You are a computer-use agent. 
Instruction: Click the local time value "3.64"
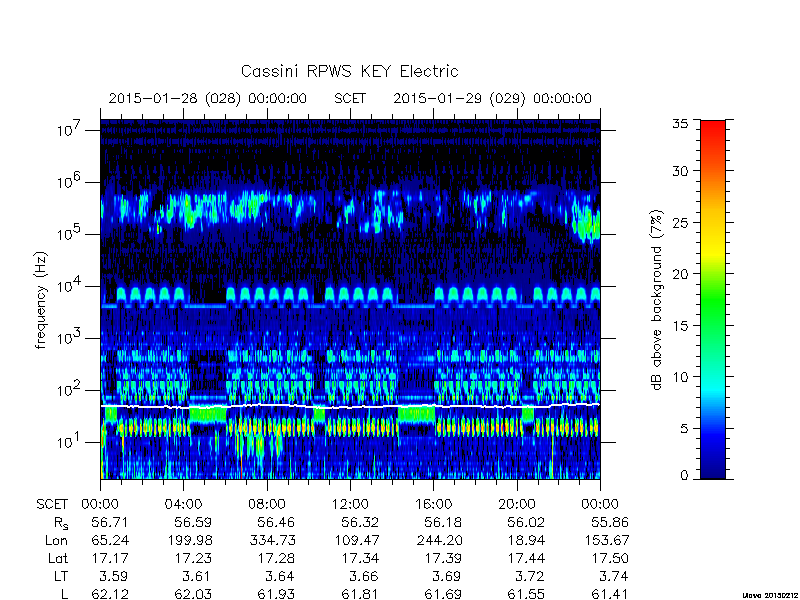(x=280, y=577)
